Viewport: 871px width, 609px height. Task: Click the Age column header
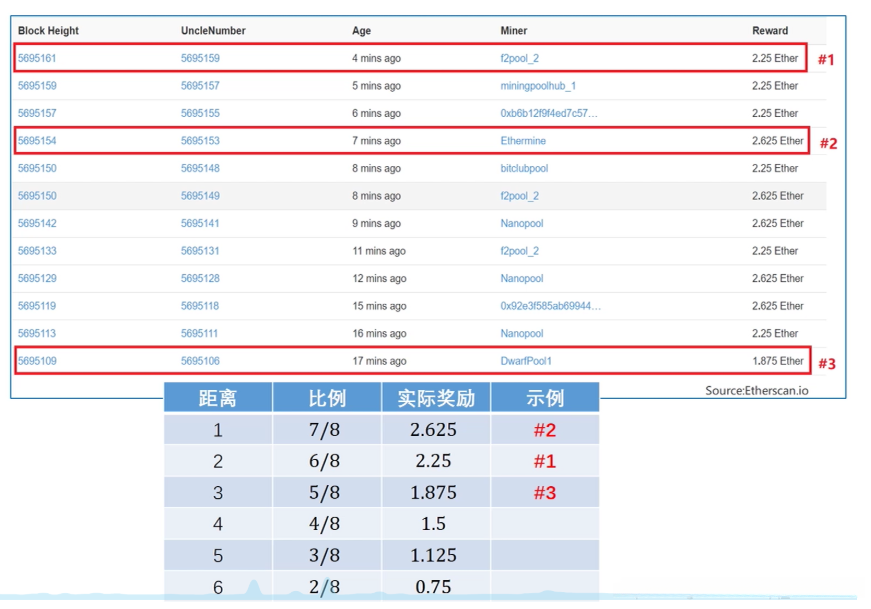tap(361, 31)
